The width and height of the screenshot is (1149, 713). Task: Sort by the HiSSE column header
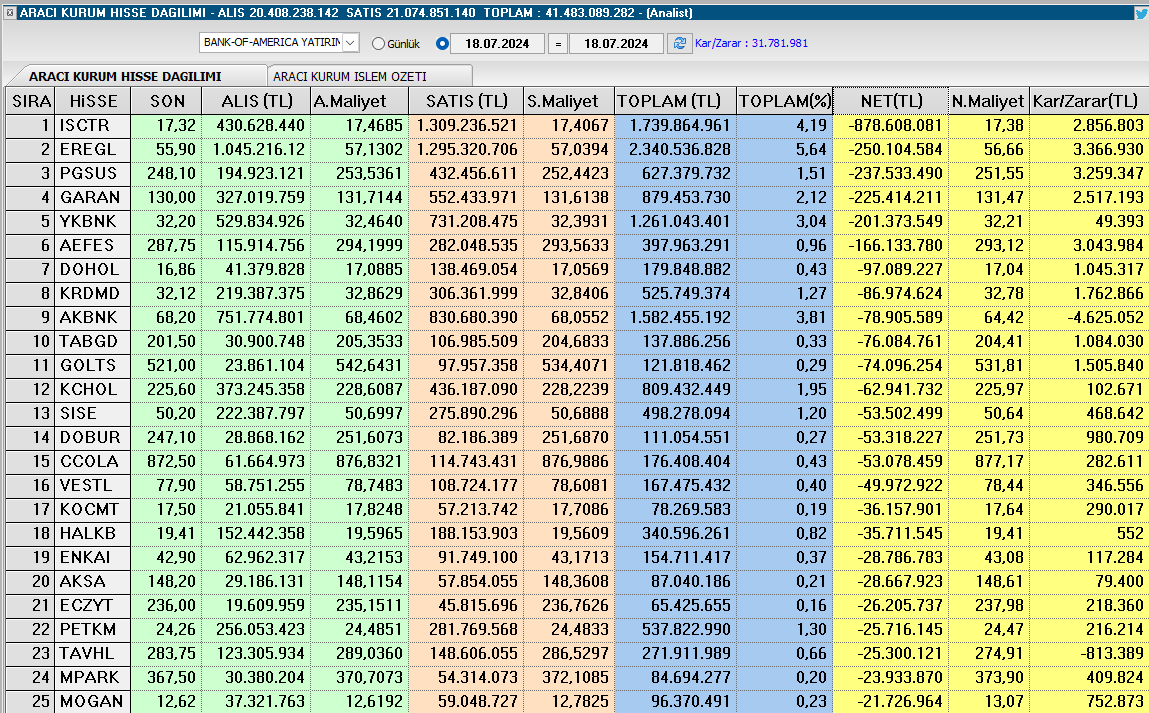(93, 101)
